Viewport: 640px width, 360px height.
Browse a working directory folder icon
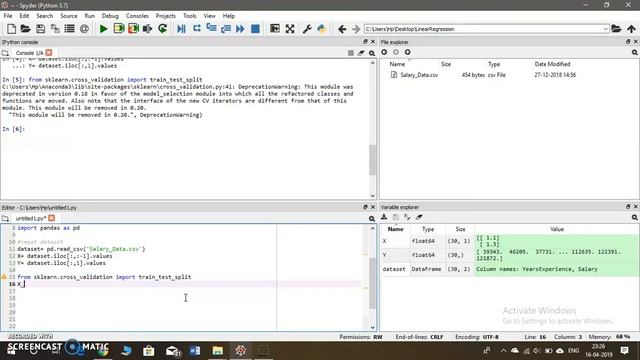(616, 29)
